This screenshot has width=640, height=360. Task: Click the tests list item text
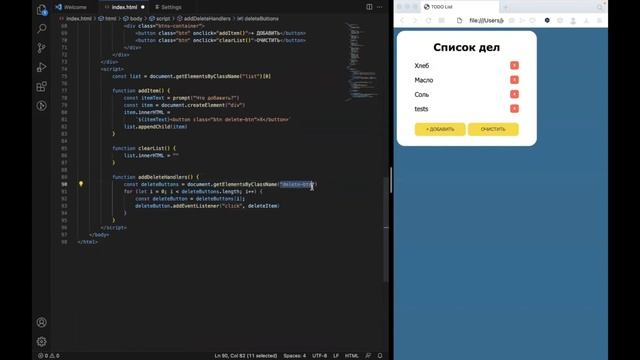pyautogui.click(x=421, y=109)
